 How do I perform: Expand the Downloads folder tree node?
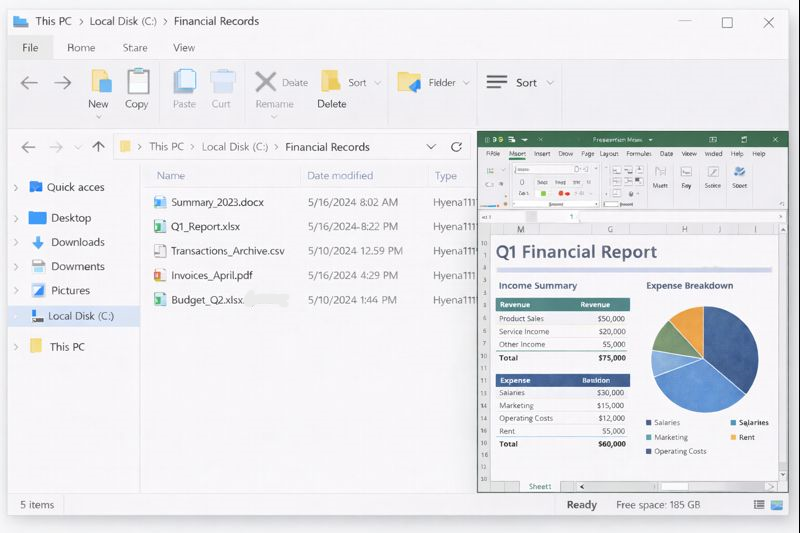[x=16, y=242]
